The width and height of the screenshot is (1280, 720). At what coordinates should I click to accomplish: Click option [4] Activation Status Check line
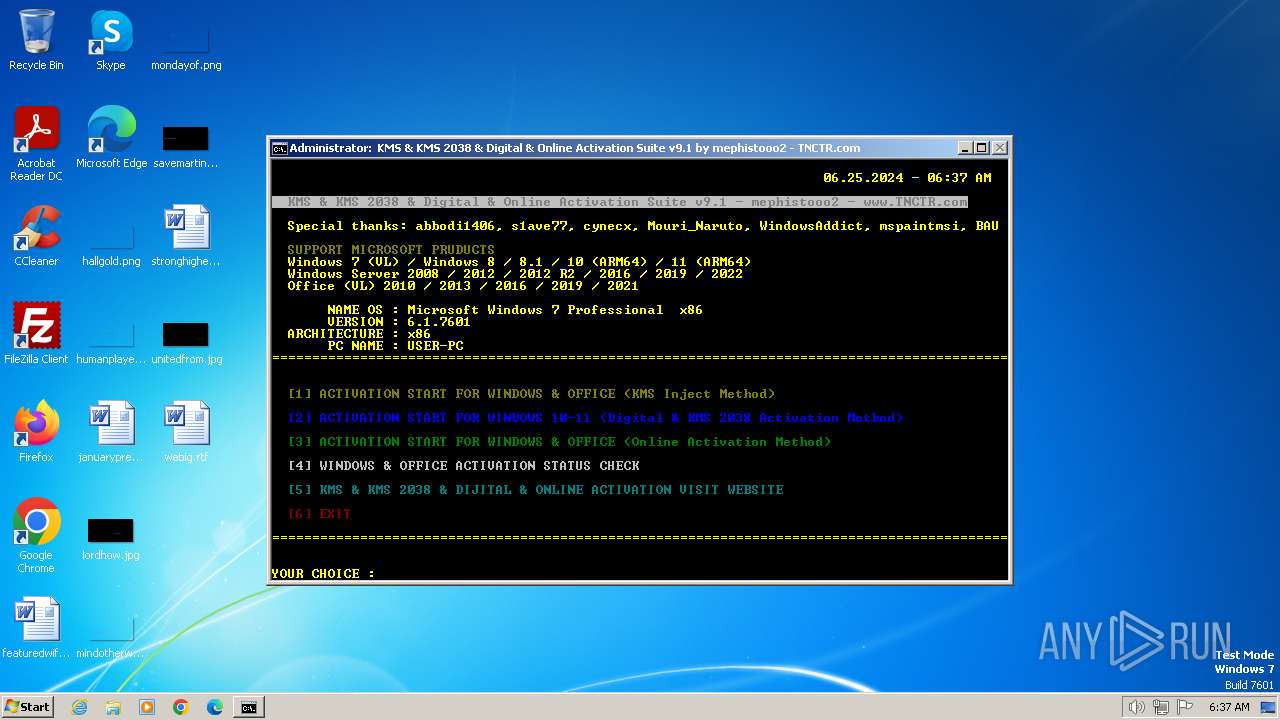463,466
